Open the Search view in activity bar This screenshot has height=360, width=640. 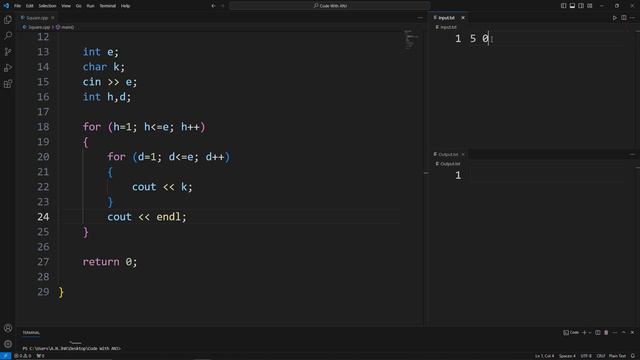click(8, 36)
